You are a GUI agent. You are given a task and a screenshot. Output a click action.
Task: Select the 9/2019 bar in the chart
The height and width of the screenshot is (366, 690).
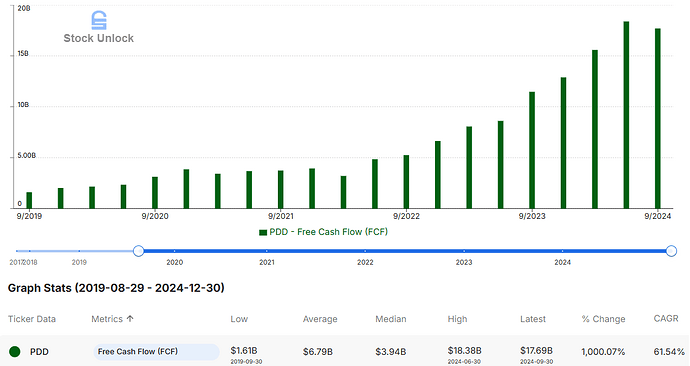(x=29, y=200)
